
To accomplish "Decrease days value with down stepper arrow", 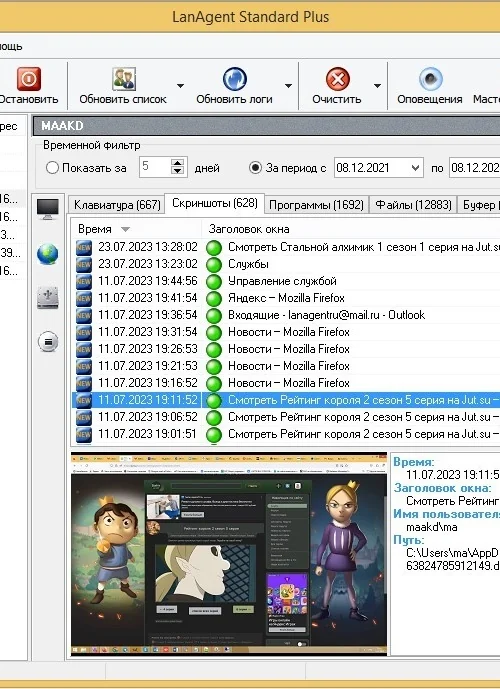I will (x=178, y=171).
